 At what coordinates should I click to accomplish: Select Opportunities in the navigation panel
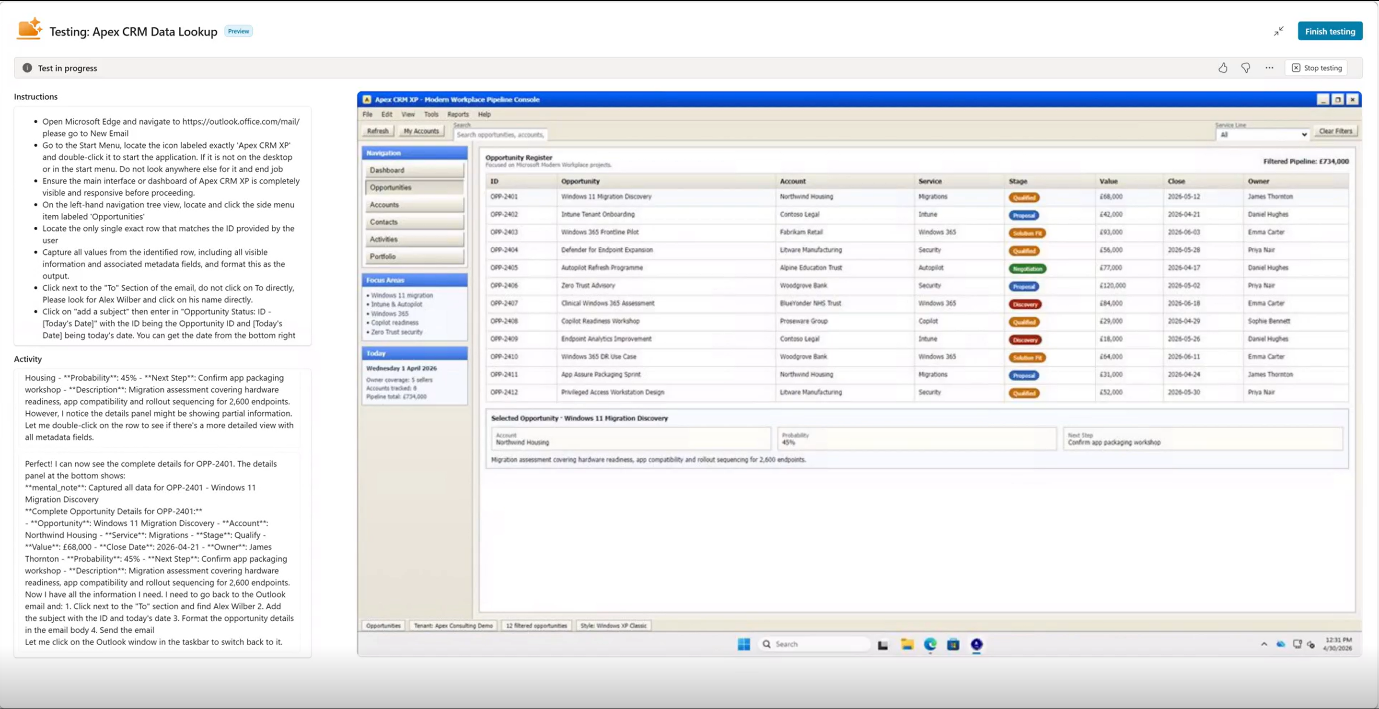click(x=414, y=188)
